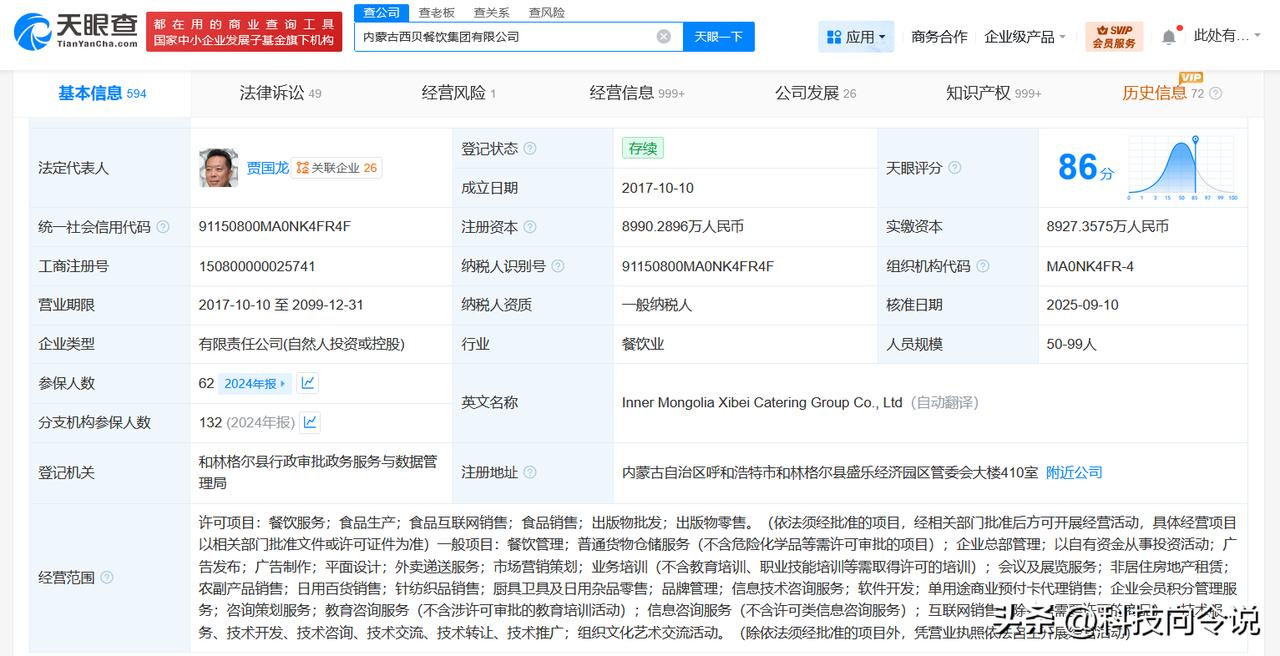Open the 商务合作 link
Screen dimensions: 1280x656
(x=939, y=37)
